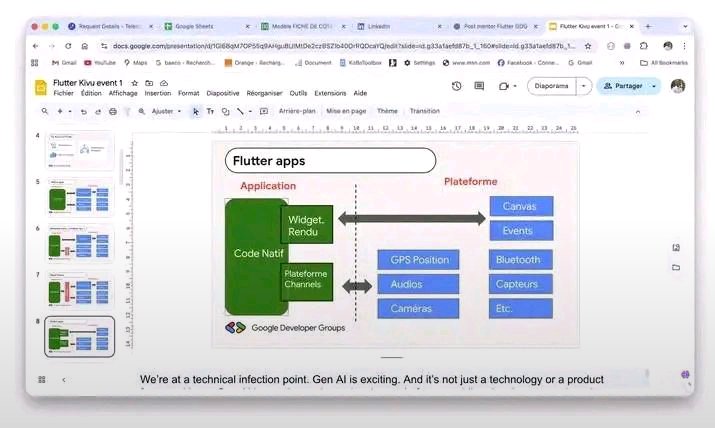Collapse the toolbar with the chevron up
The width and height of the screenshot is (715, 428).
click(x=638, y=112)
